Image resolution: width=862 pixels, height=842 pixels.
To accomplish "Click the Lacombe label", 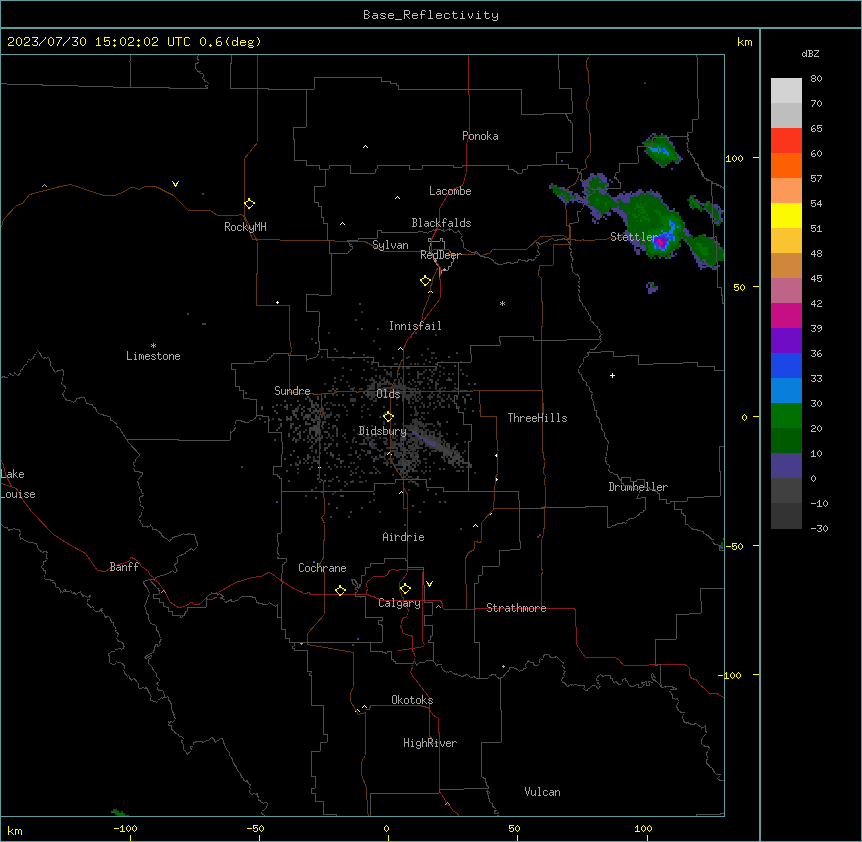I will pyautogui.click(x=450, y=191).
